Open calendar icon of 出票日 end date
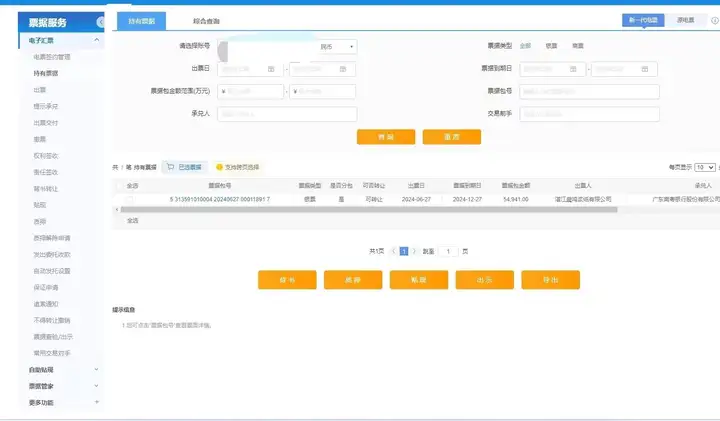The height and width of the screenshot is (421, 720). tap(343, 69)
